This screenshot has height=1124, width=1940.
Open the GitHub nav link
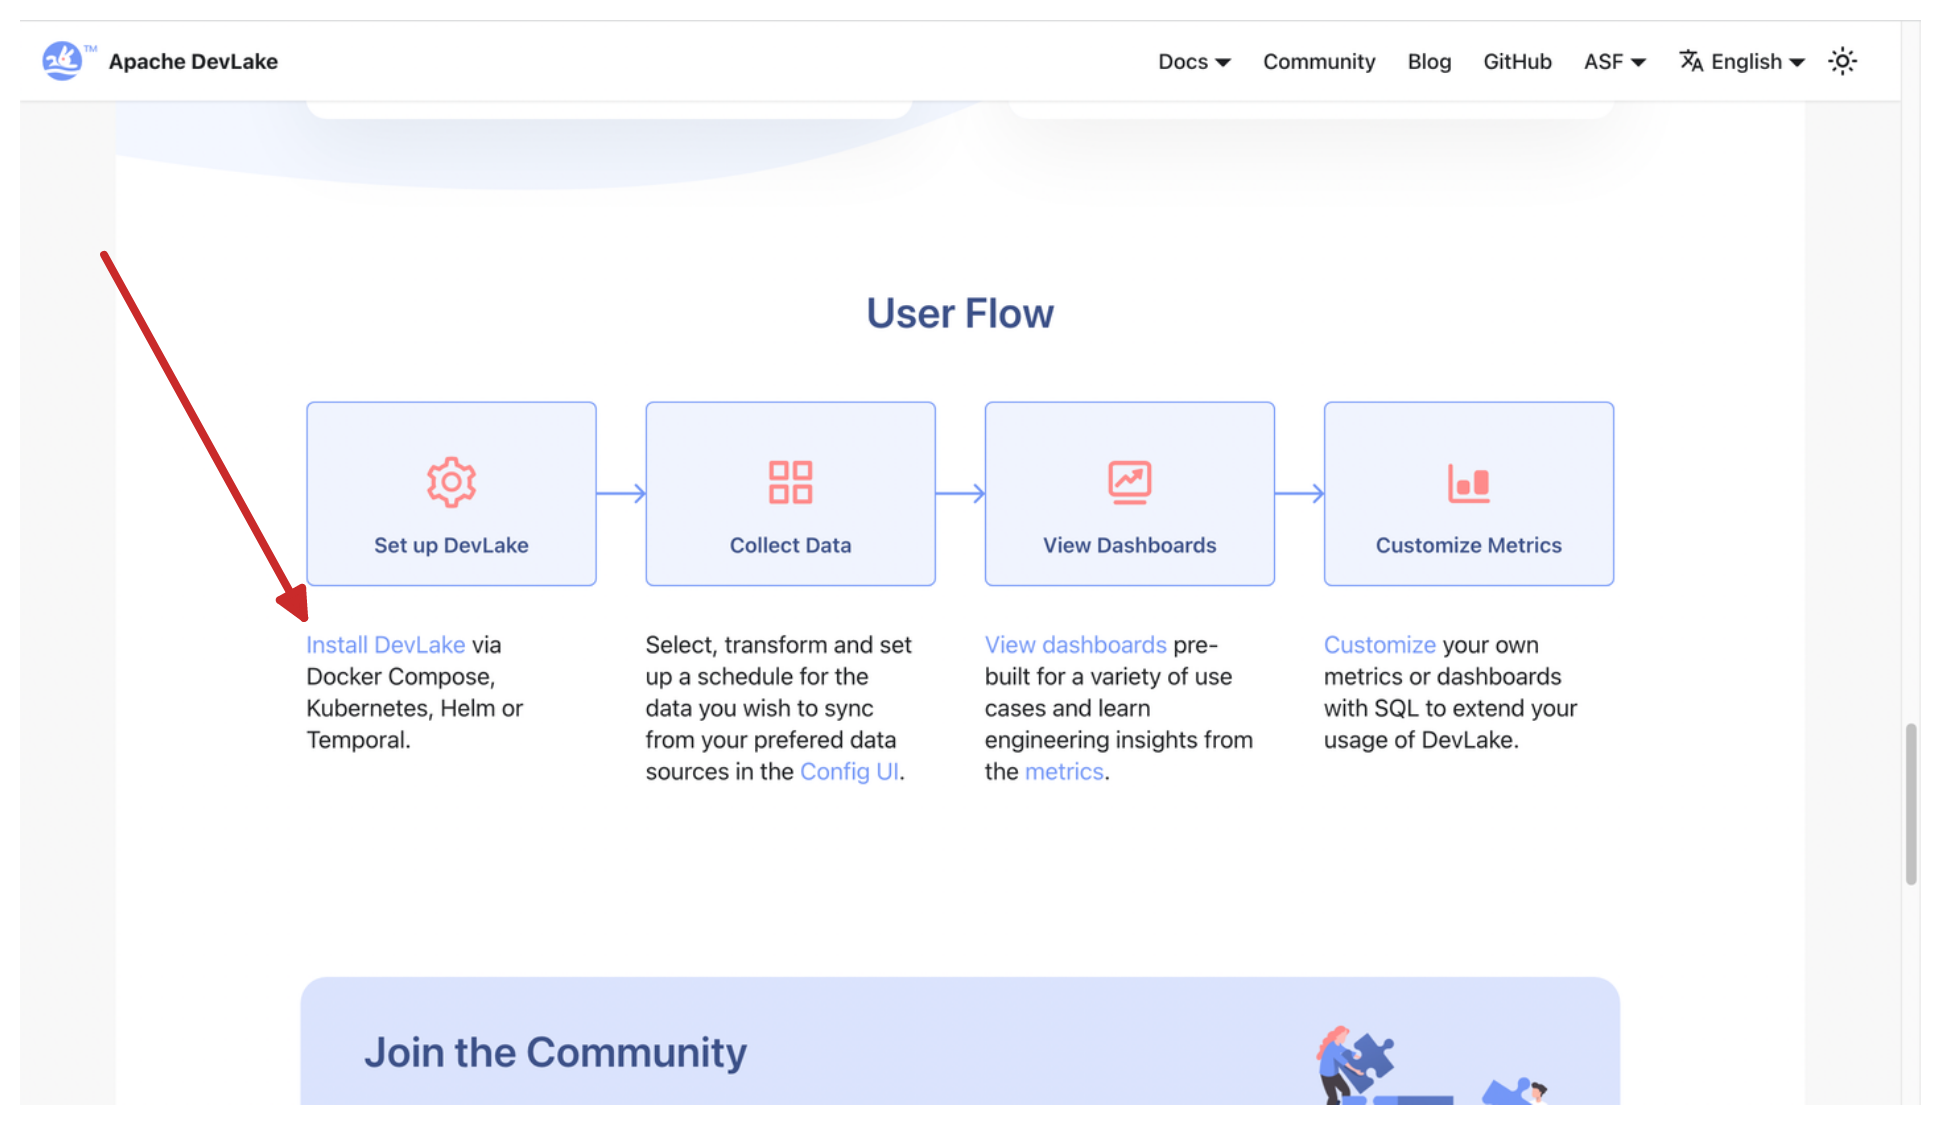1517,62
